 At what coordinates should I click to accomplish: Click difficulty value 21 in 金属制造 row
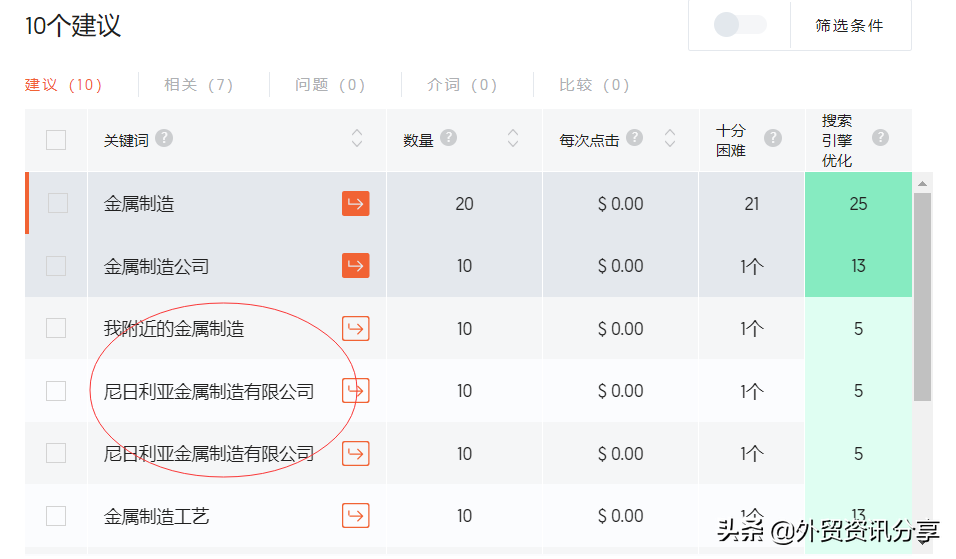(x=752, y=204)
